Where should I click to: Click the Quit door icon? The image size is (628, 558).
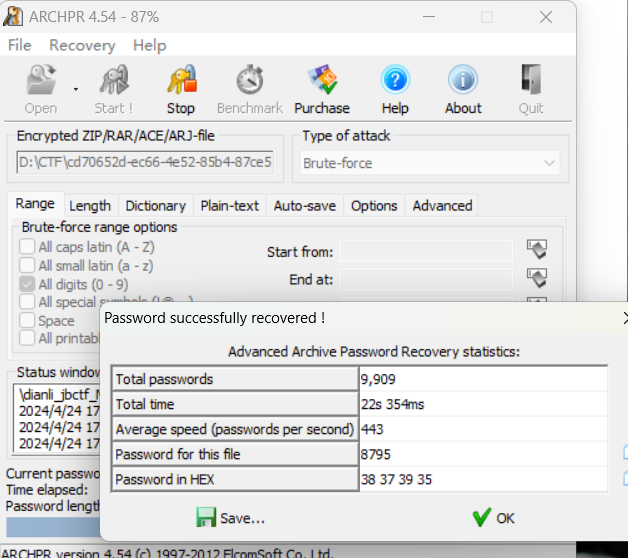tap(531, 79)
